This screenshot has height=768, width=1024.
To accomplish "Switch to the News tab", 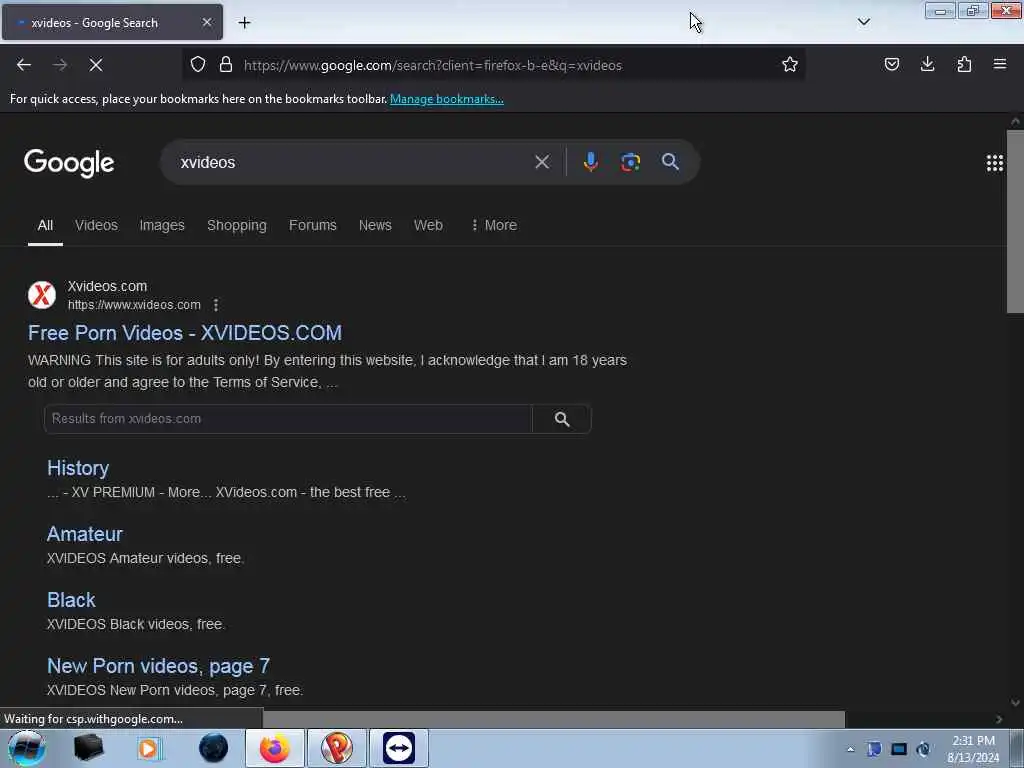I will pos(375,225).
